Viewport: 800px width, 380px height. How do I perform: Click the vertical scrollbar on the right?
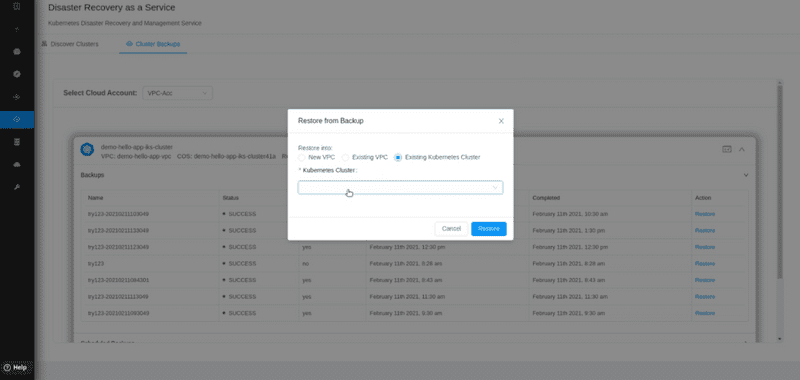click(x=779, y=183)
